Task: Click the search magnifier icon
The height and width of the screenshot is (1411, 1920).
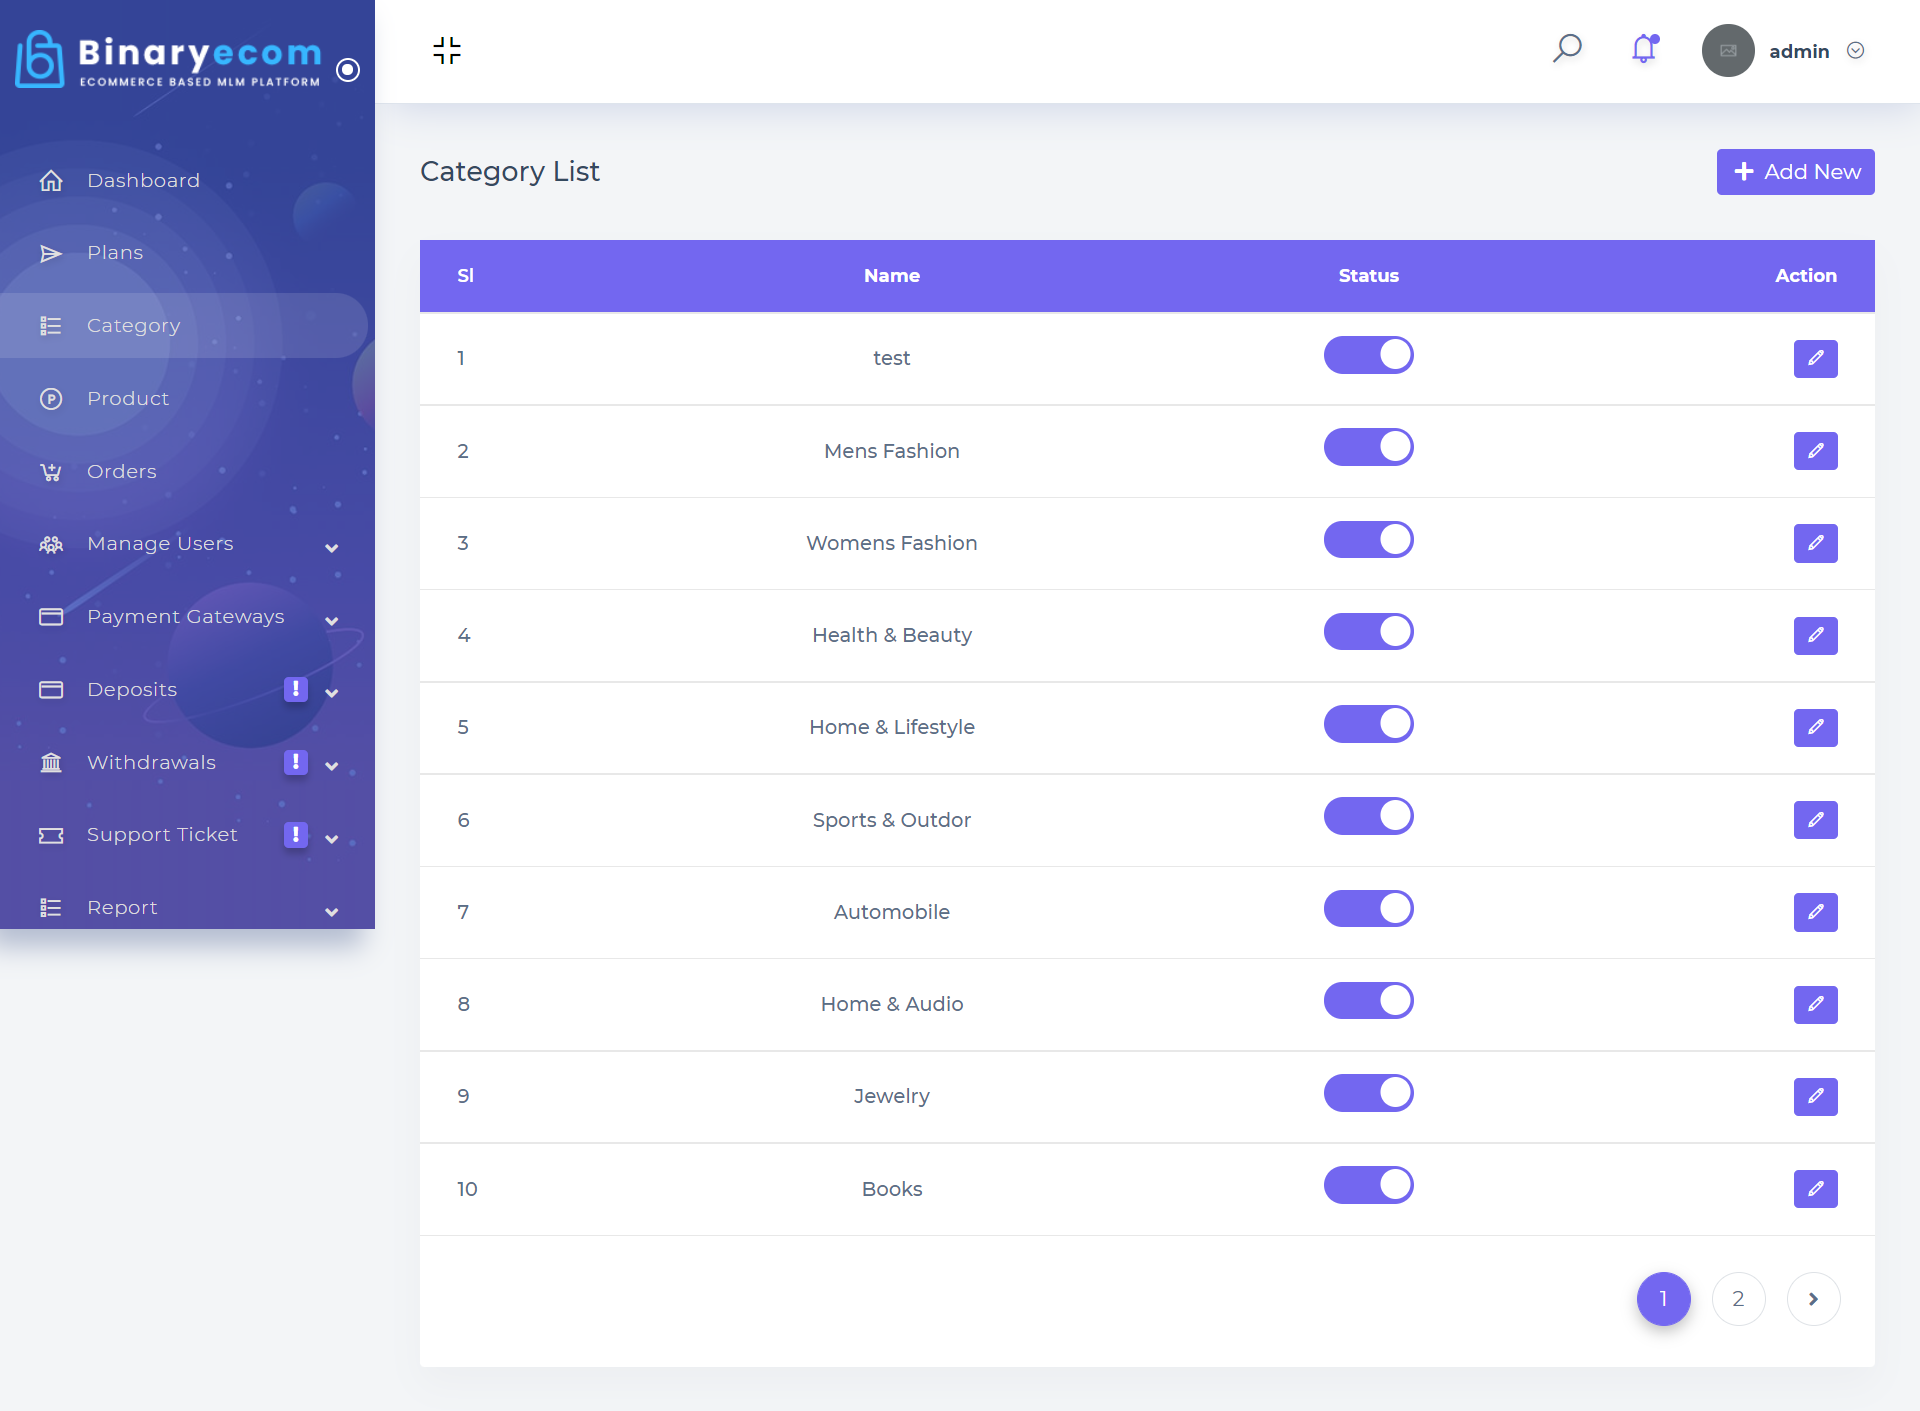Action: [x=1567, y=48]
